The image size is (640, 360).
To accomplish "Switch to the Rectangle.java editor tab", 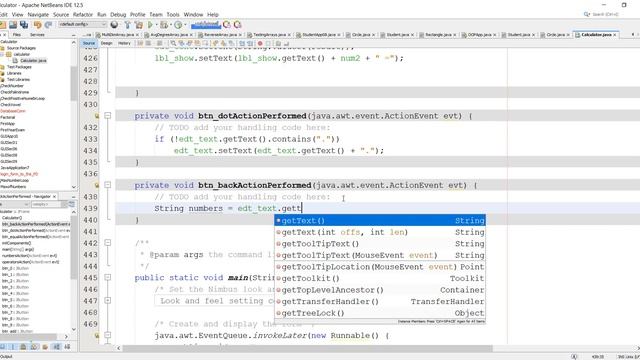I will pyautogui.click(x=438, y=35).
